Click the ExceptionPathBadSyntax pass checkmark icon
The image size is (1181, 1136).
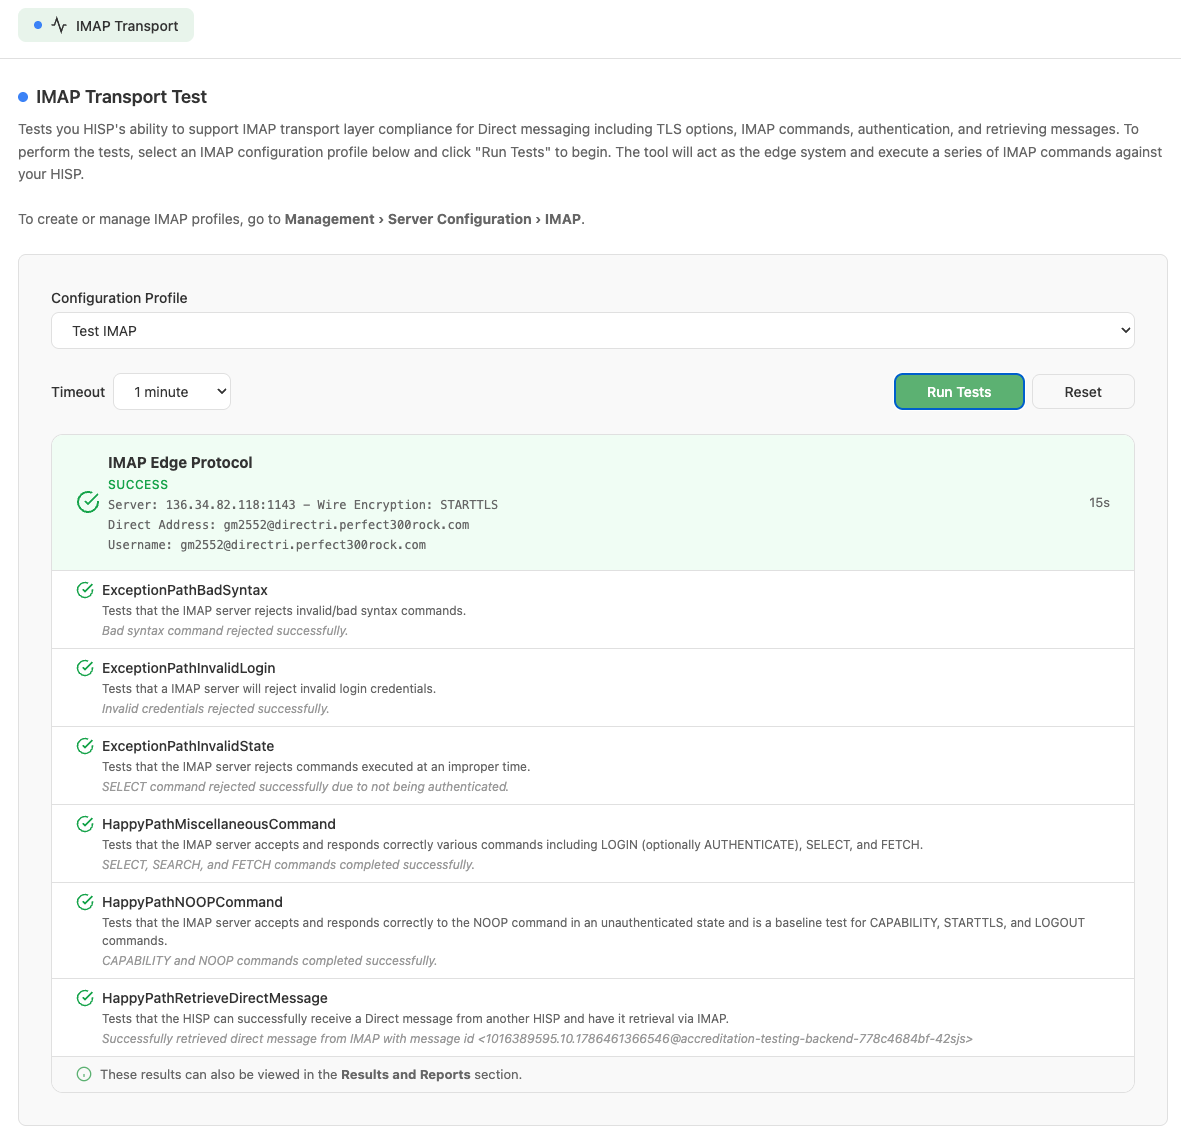[85, 591]
